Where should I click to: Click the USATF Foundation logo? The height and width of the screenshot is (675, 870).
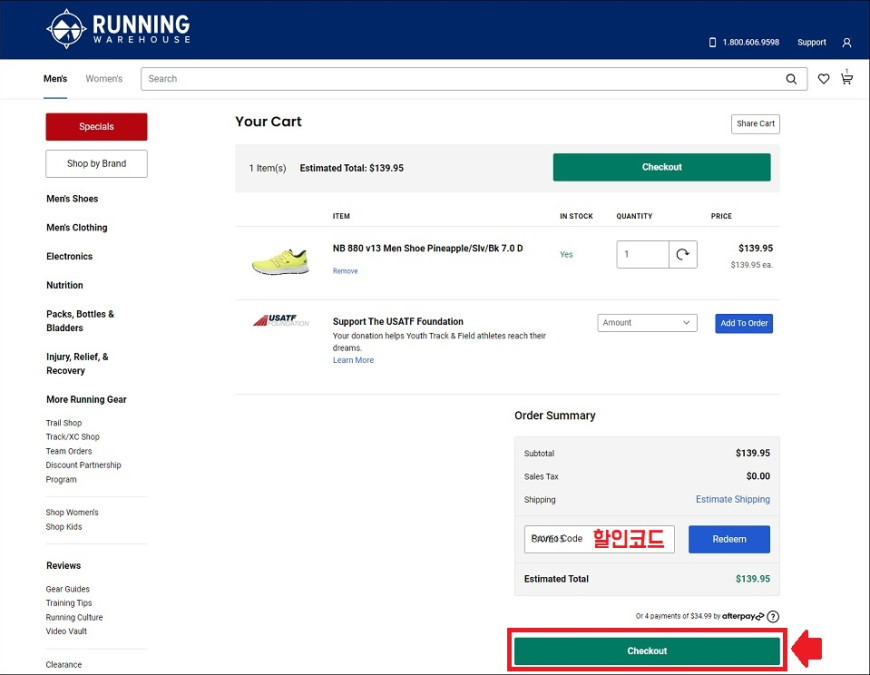(281, 321)
